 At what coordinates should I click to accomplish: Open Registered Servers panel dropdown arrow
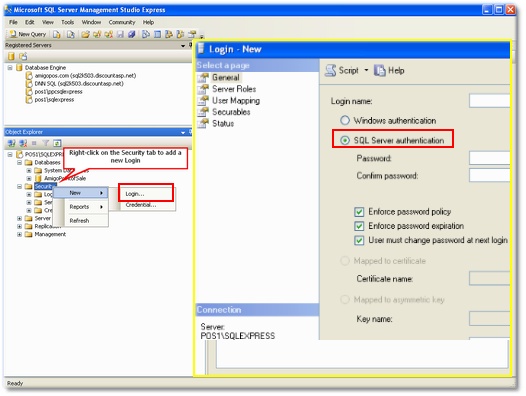(x=183, y=45)
